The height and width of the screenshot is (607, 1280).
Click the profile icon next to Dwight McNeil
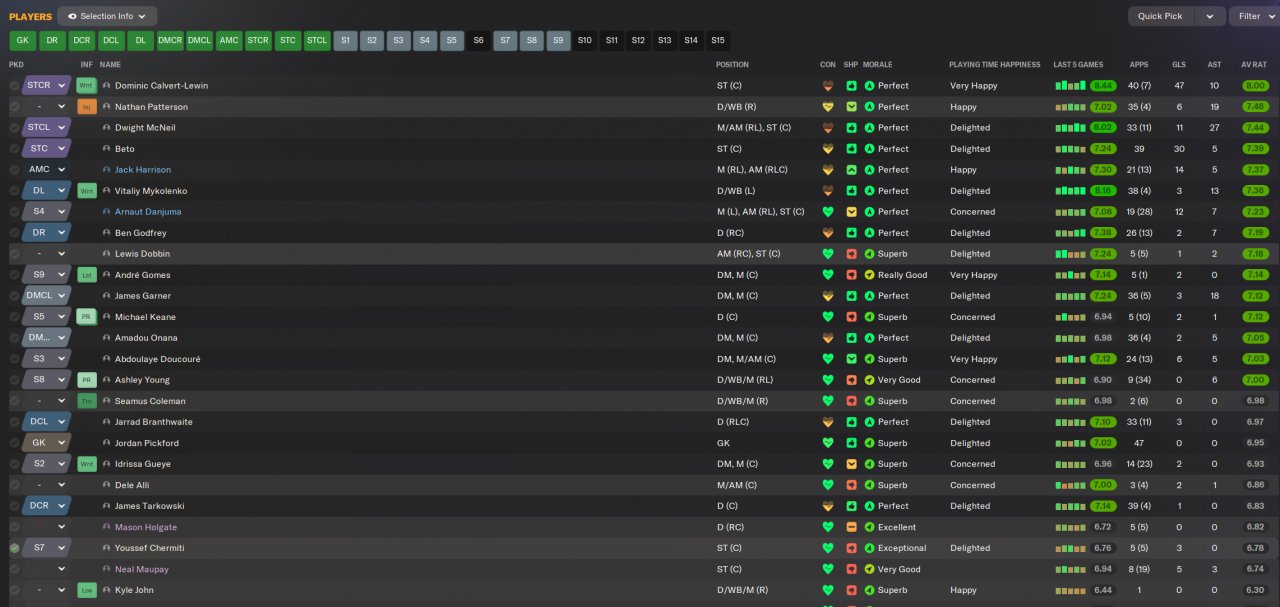[x=107, y=127]
